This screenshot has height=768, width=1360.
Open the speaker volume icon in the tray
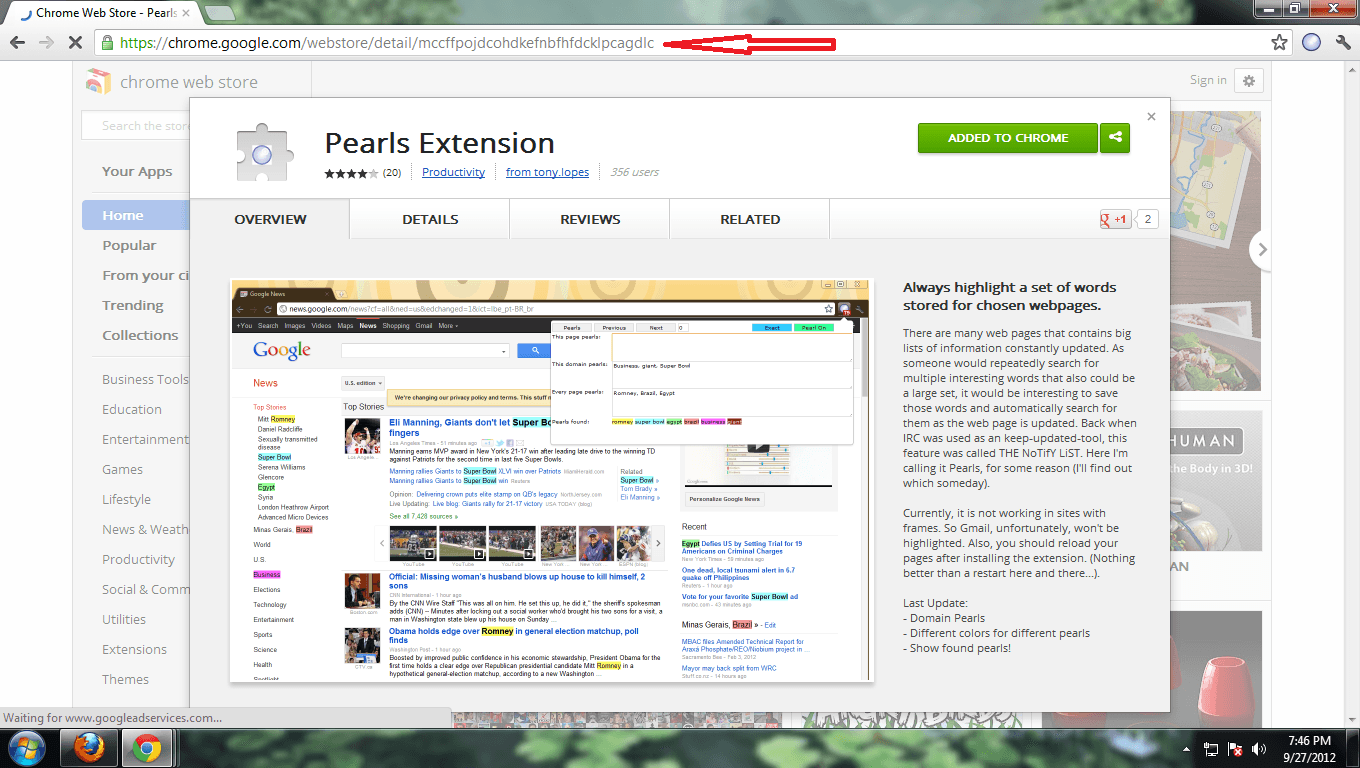1259,747
